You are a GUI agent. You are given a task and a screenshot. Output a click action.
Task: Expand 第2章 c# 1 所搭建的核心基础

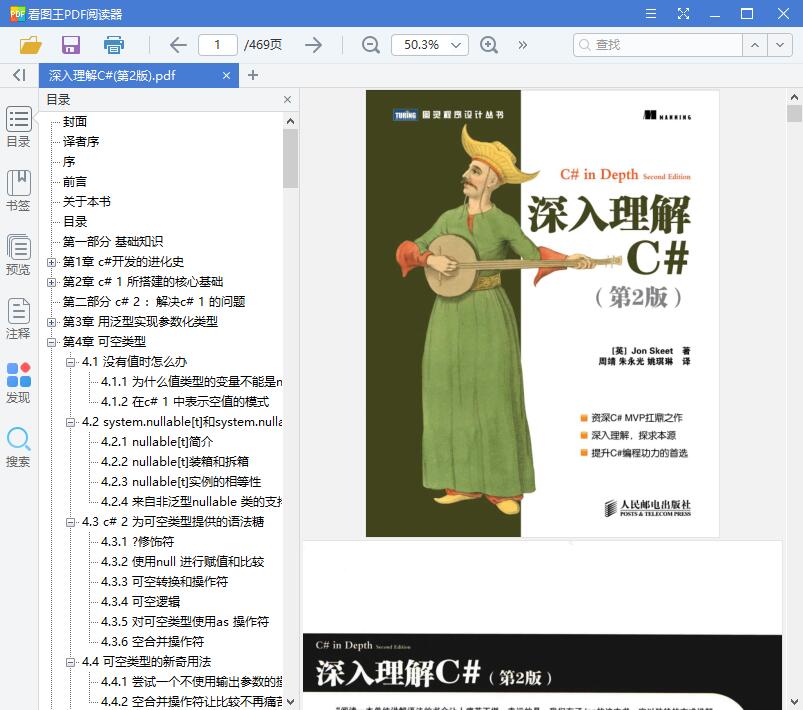click(51, 282)
